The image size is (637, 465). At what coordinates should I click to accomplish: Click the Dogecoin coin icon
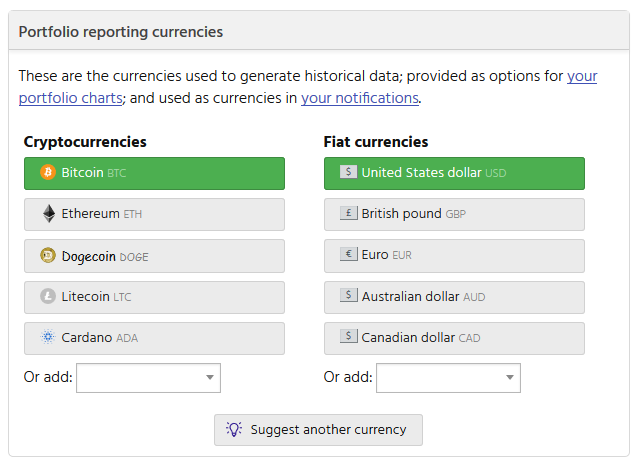click(48, 256)
